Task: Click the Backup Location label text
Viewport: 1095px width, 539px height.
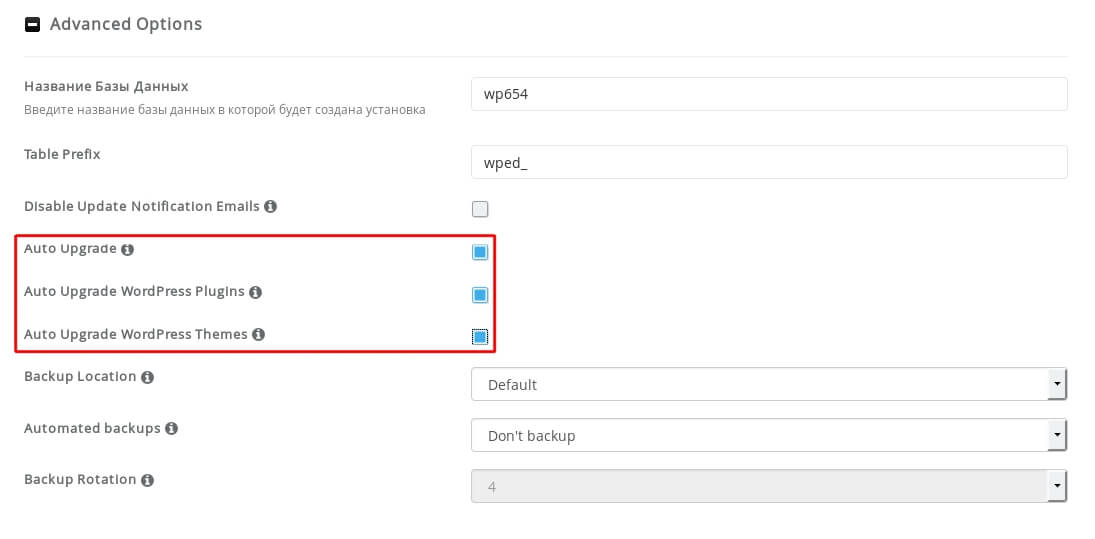Action: coord(80,376)
